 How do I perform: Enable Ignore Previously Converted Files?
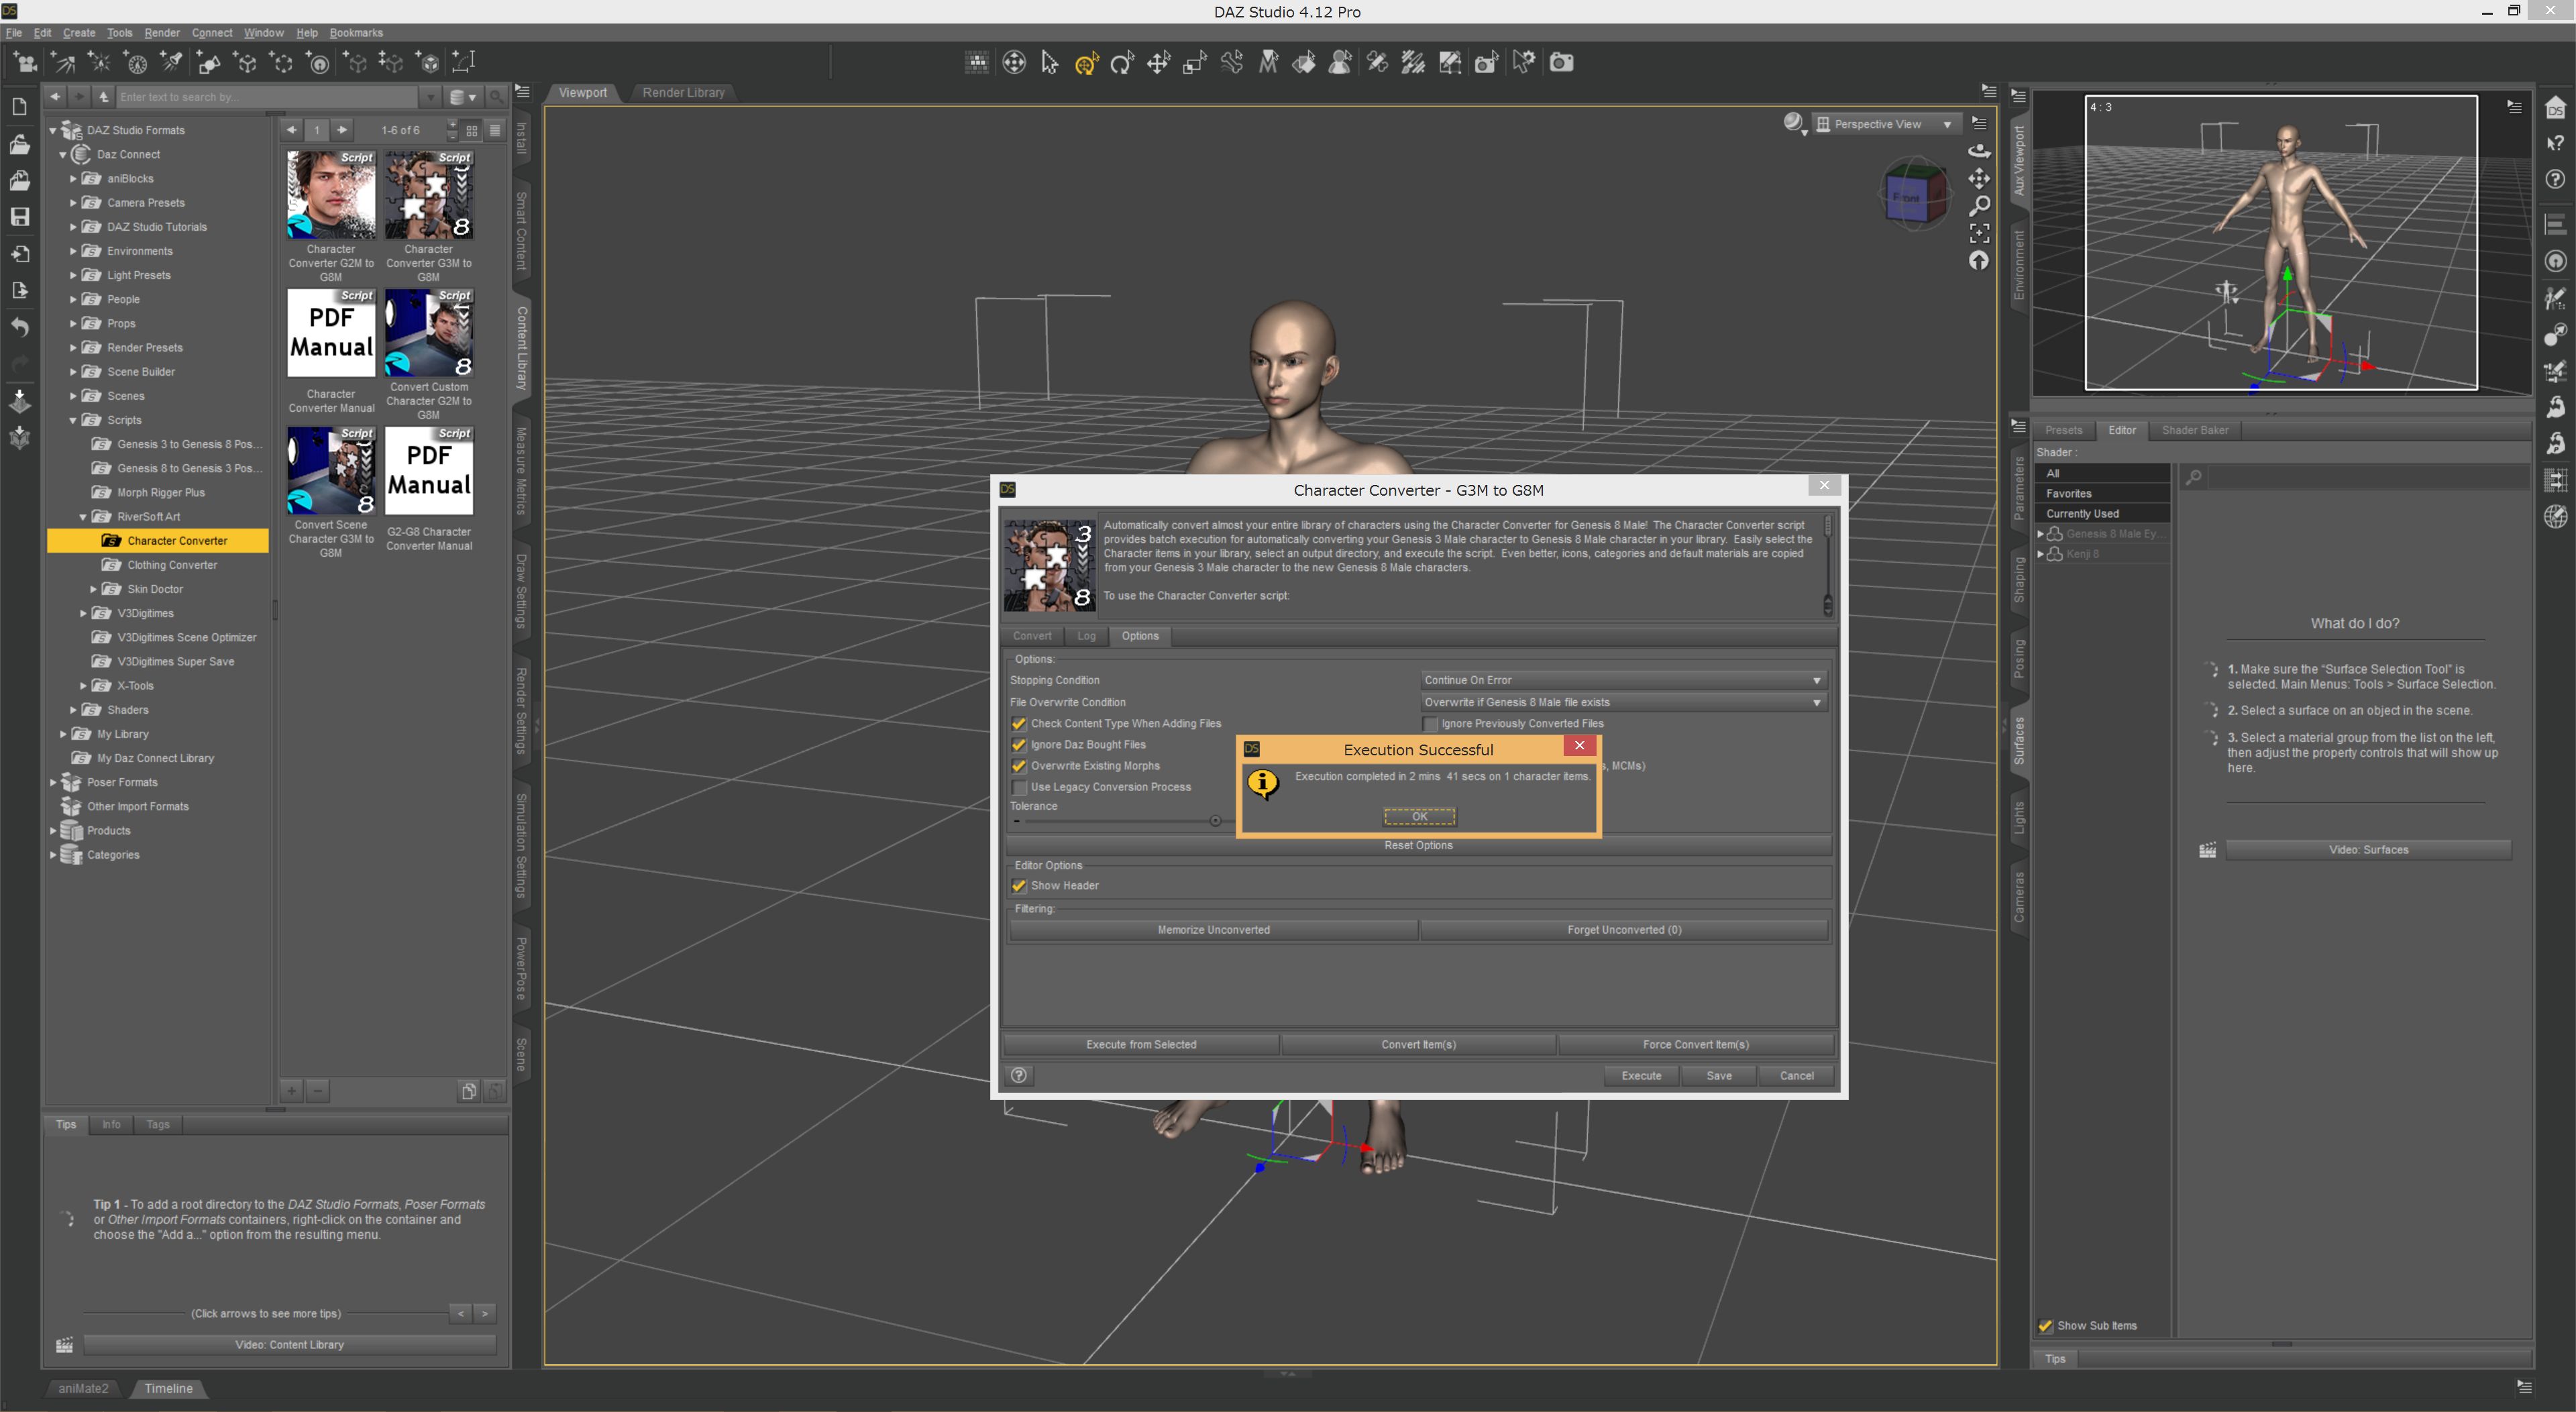pyautogui.click(x=1430, y=724)
